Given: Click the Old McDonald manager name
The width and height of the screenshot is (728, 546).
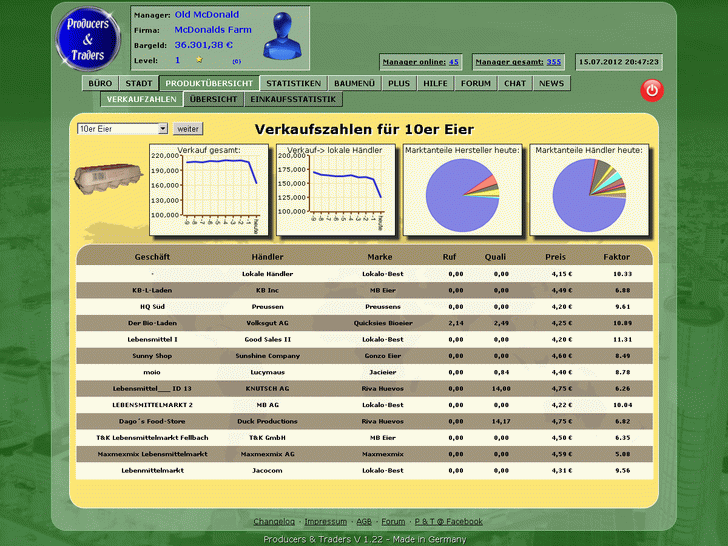Looking at the screenshot, I should [207, 14].
